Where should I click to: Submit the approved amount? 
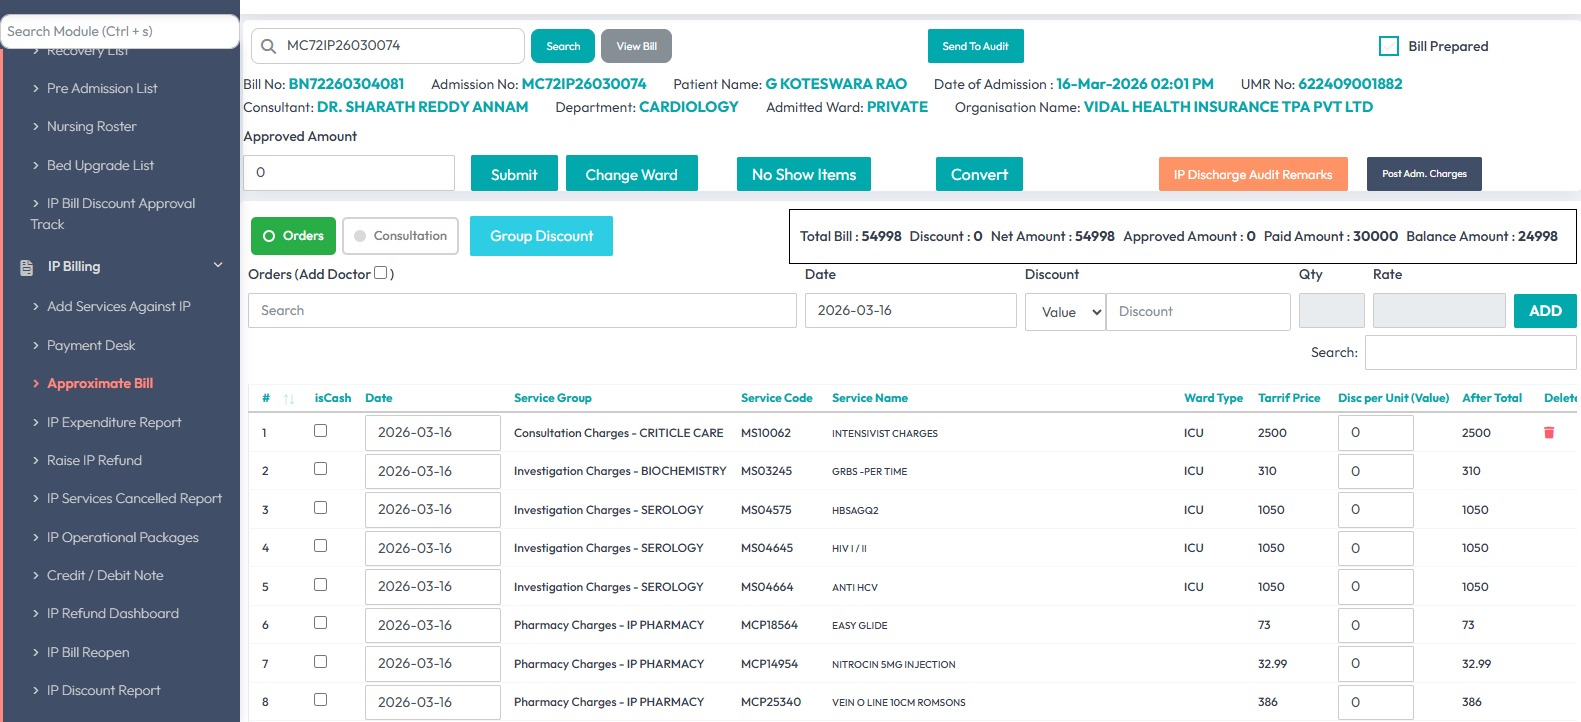(514, 174)
